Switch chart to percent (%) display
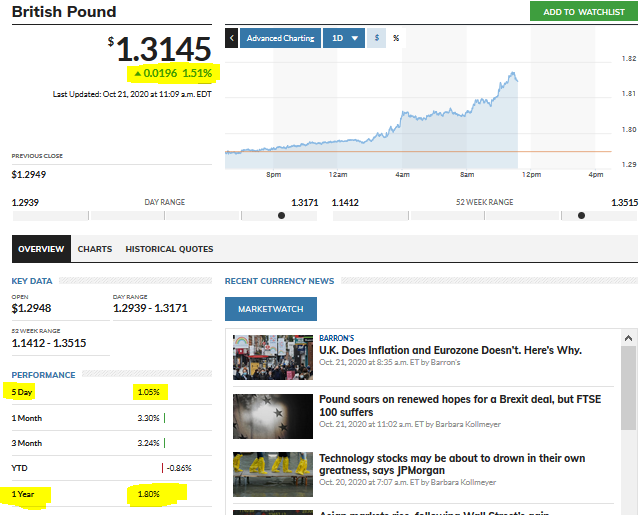This screenshot has width=643, height=515. (396, 38)
